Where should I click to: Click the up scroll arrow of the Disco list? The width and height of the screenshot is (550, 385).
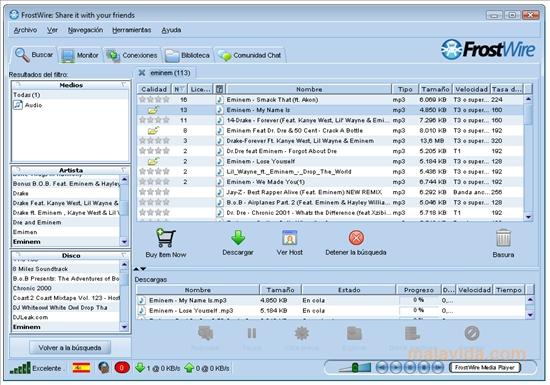(124, 264)
